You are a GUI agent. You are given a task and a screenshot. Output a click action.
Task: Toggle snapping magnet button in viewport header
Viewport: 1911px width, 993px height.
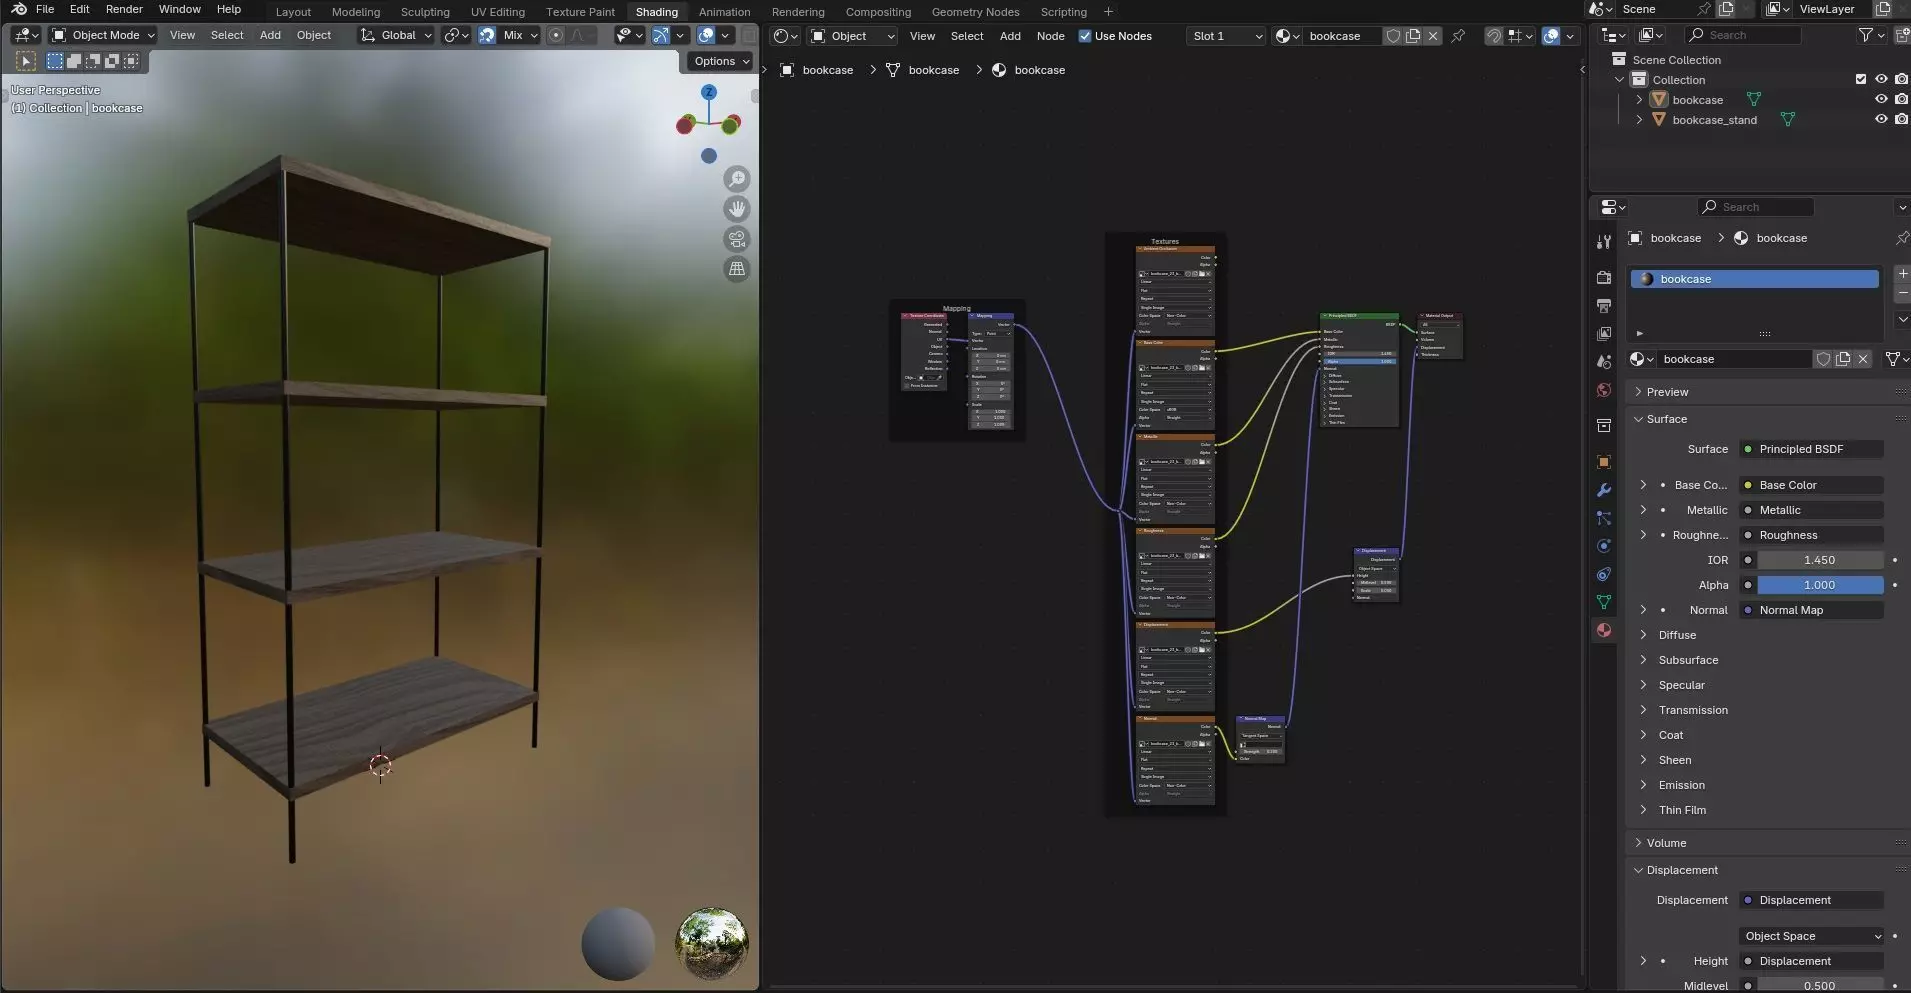click(x=487, y=35)
